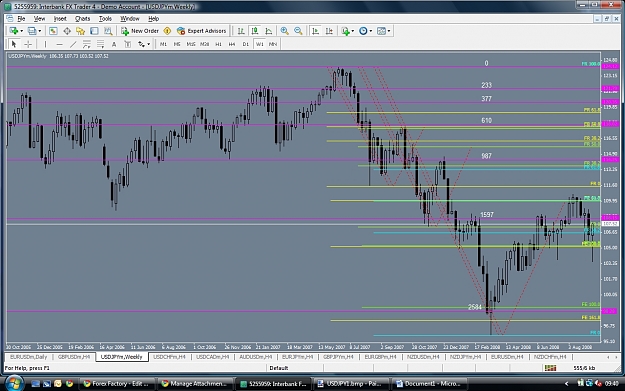Screen dimensions: 625x391
Task: Open the Indicators list icon
Action: (x=345, y=31)
